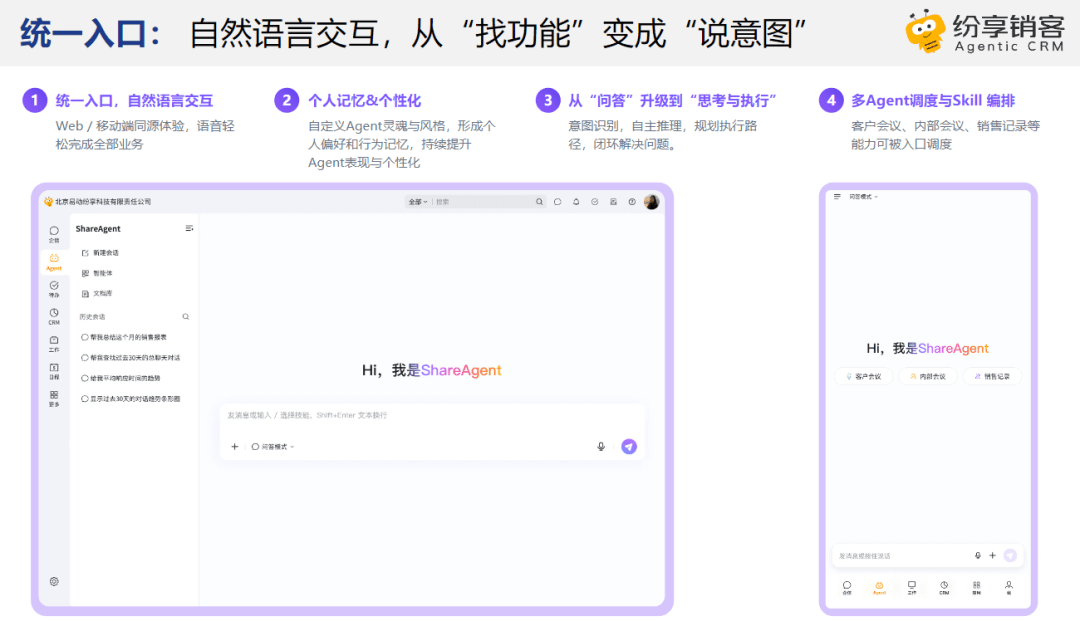Open hamburger menu in mobile view
The image size is (1080, 621).
click(x=837, y=196)
